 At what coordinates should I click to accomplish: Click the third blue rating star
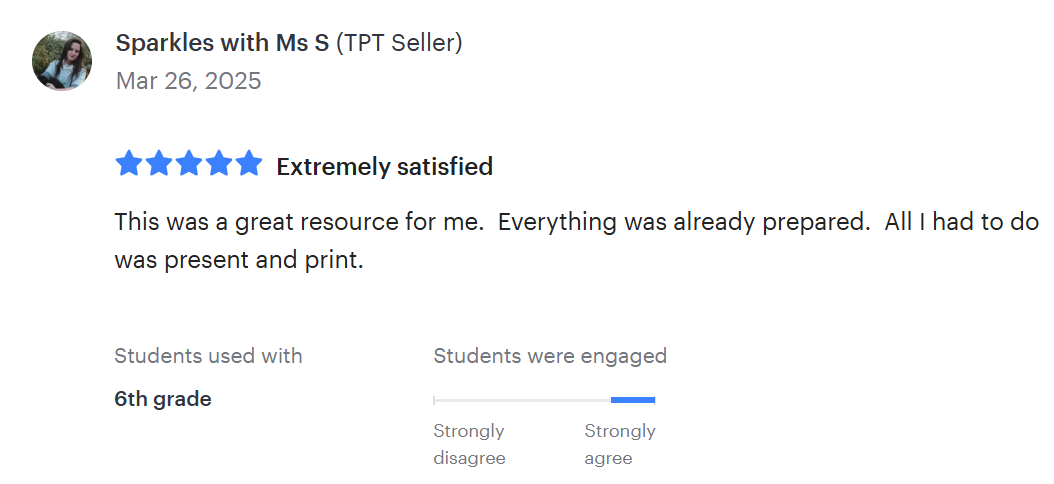189,164
